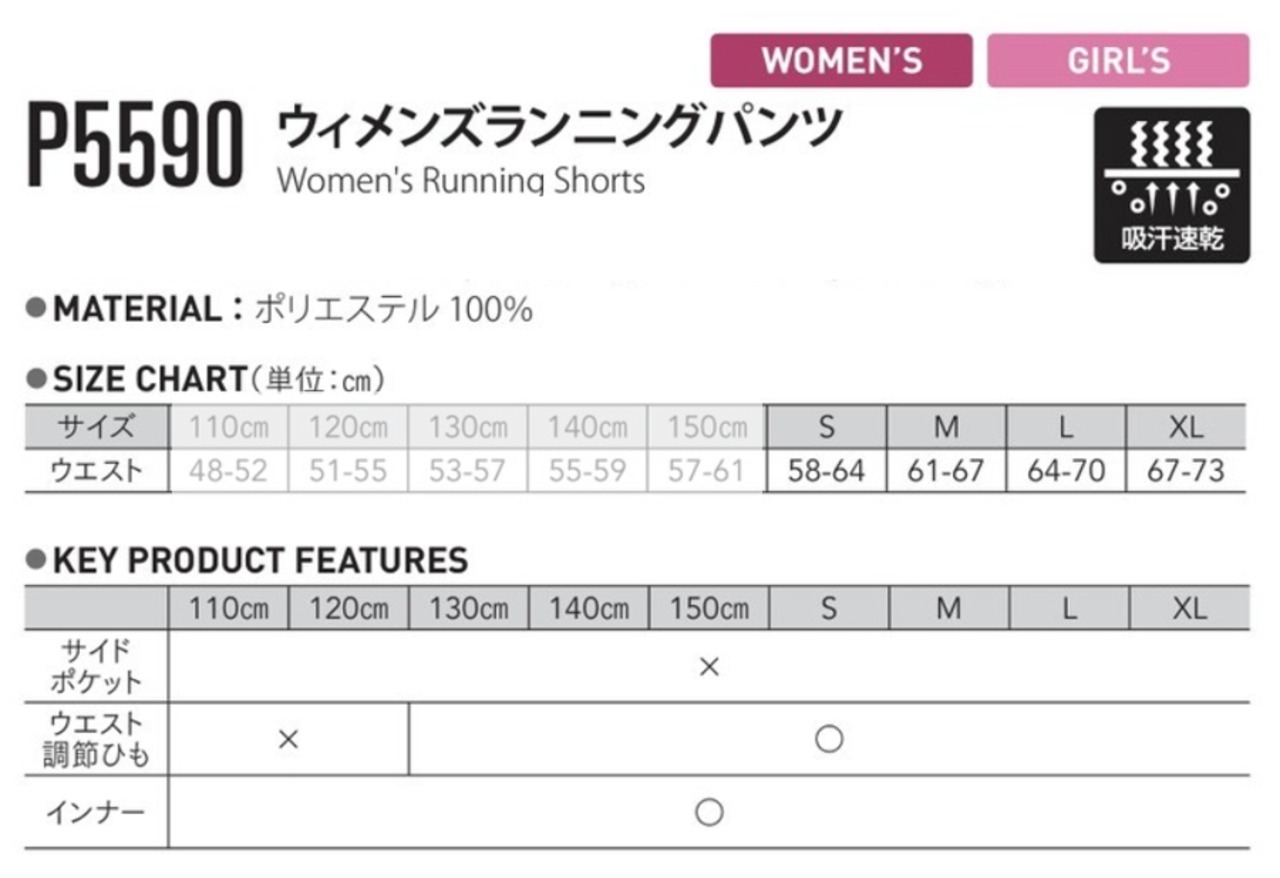
Task: Click the MATERIAL heading text
Action: tap(135, 310)
